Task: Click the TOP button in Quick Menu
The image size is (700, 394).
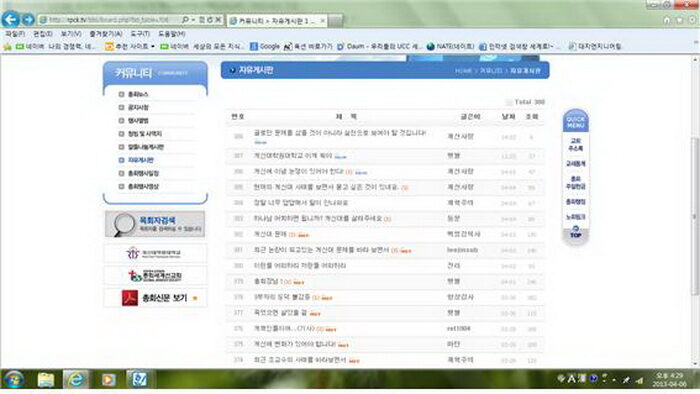Action: pos(575,233)
